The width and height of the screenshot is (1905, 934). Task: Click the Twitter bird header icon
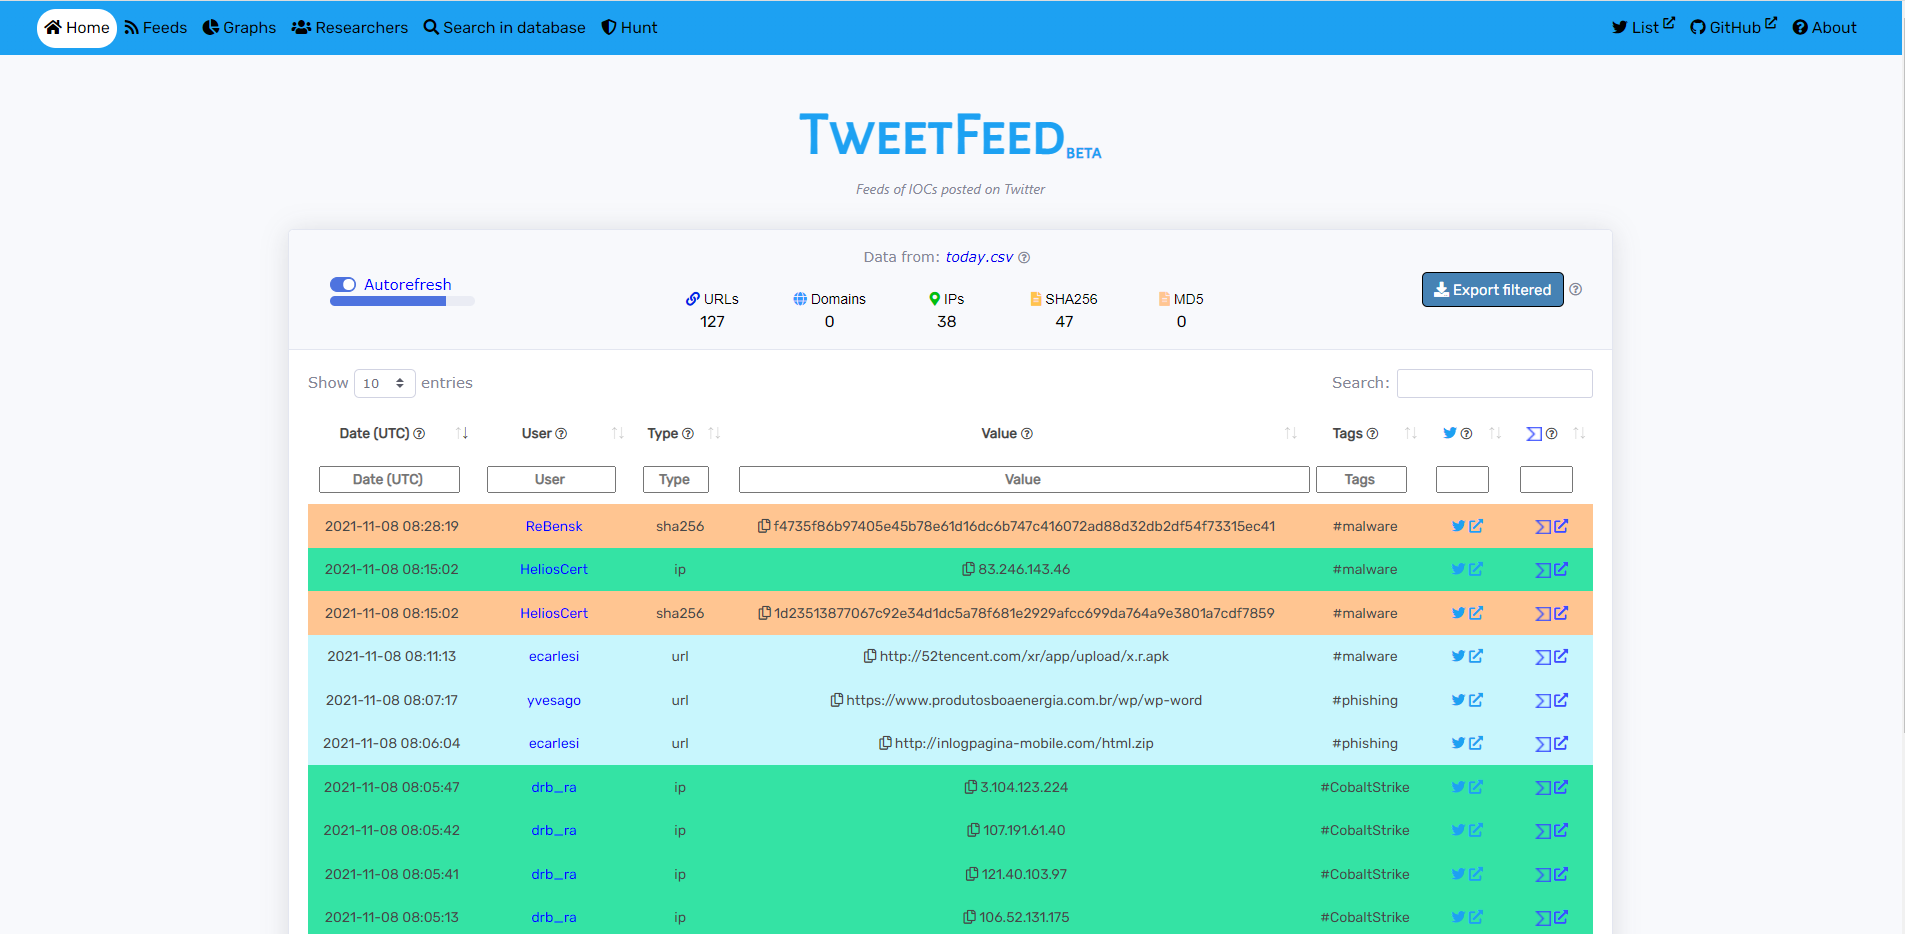point(1450,433)
